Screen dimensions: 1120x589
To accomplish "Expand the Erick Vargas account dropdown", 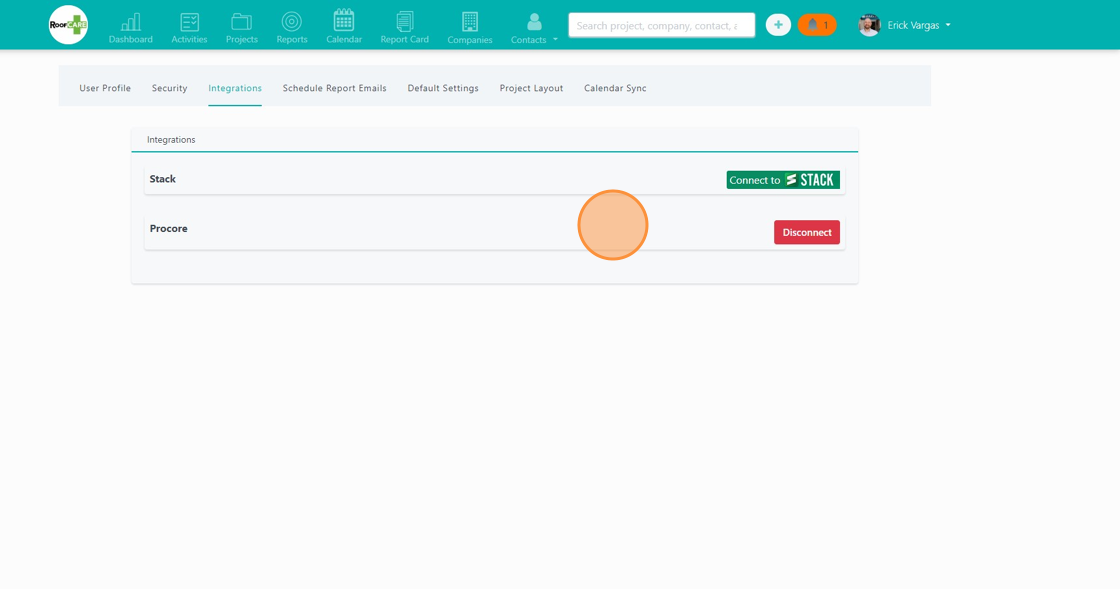I will [x=905, y=25].
